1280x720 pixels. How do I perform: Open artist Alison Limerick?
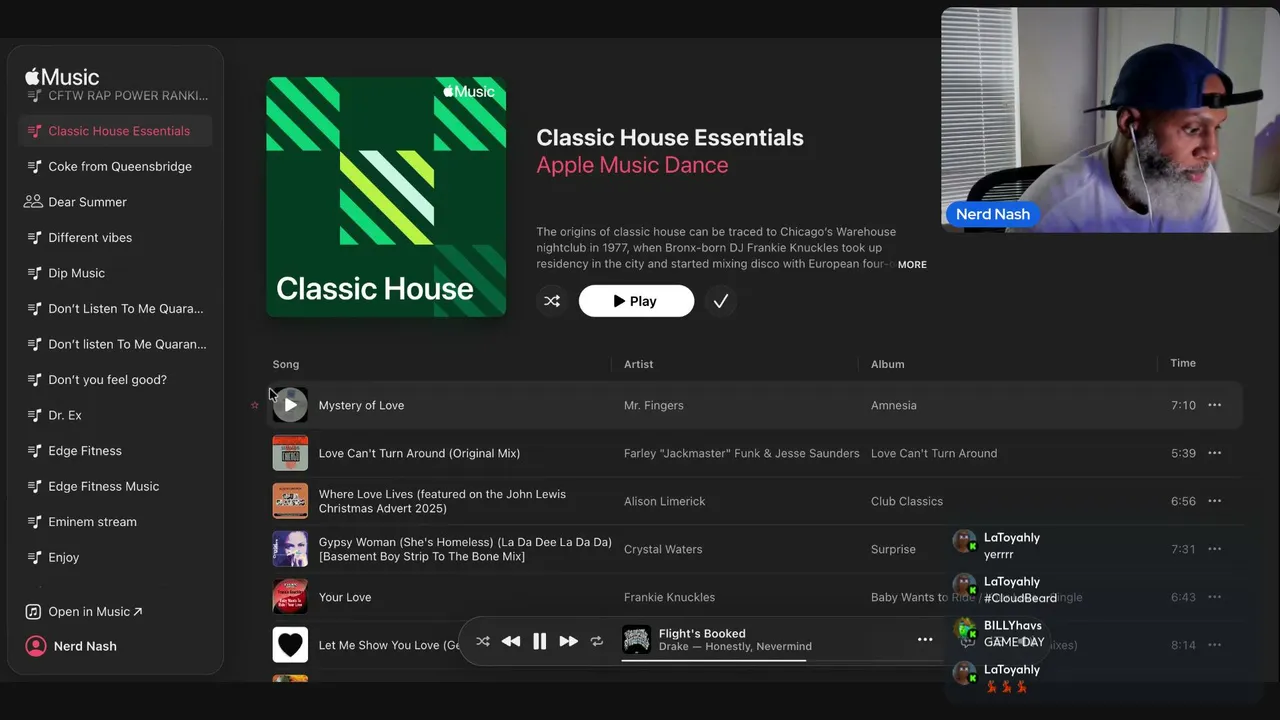(665, 501)
